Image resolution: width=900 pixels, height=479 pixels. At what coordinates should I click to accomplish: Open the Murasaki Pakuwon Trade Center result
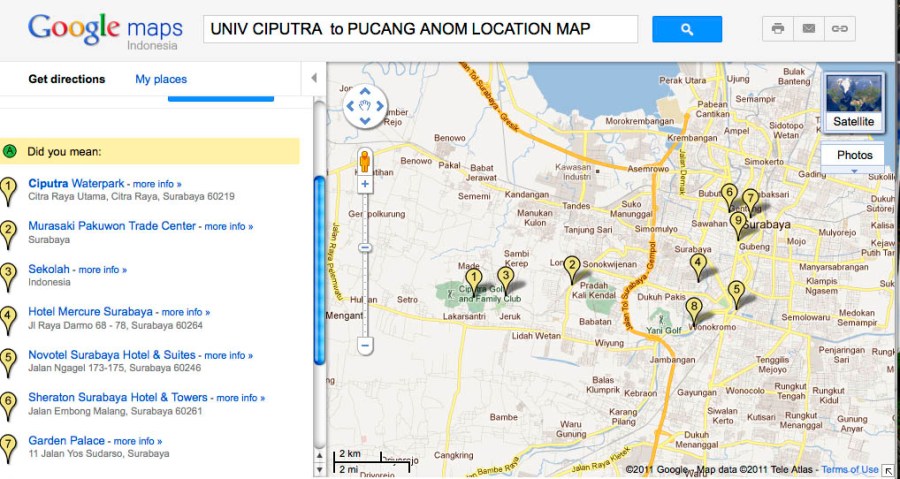click(x=112, y=226)
